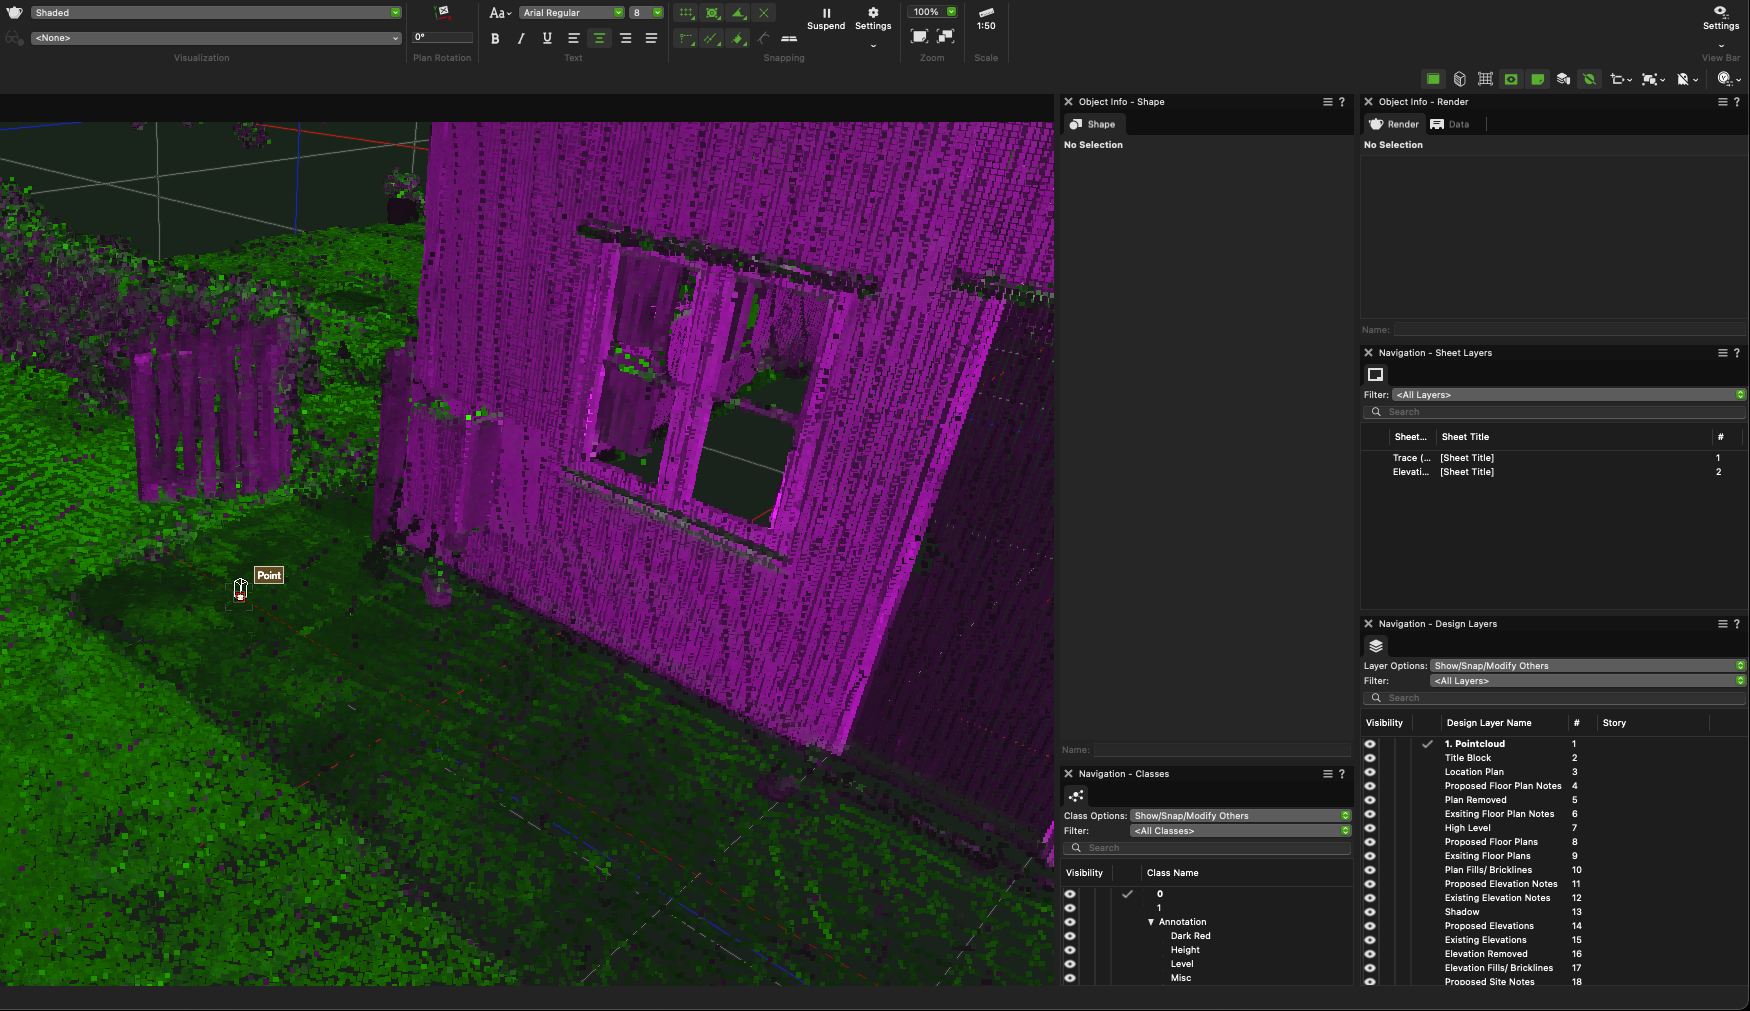Click the Suspend snapping pause icon

click(x=826, y=14)
